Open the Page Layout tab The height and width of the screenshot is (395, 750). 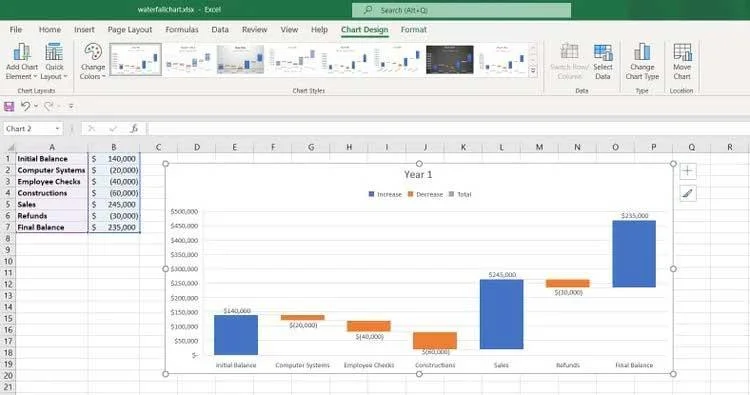tap(130, 30)
